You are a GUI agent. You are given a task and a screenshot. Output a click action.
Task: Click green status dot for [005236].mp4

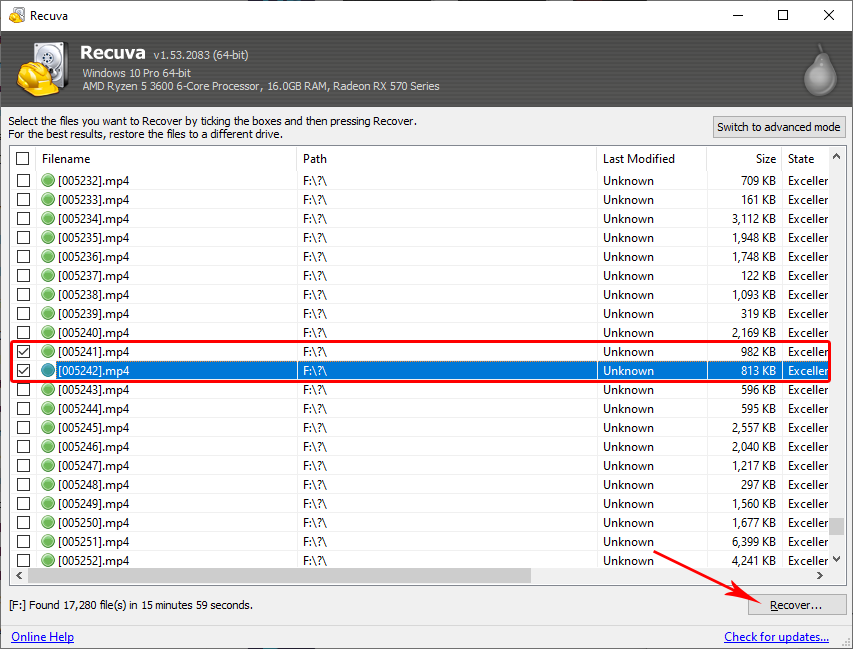click(48, 256)
